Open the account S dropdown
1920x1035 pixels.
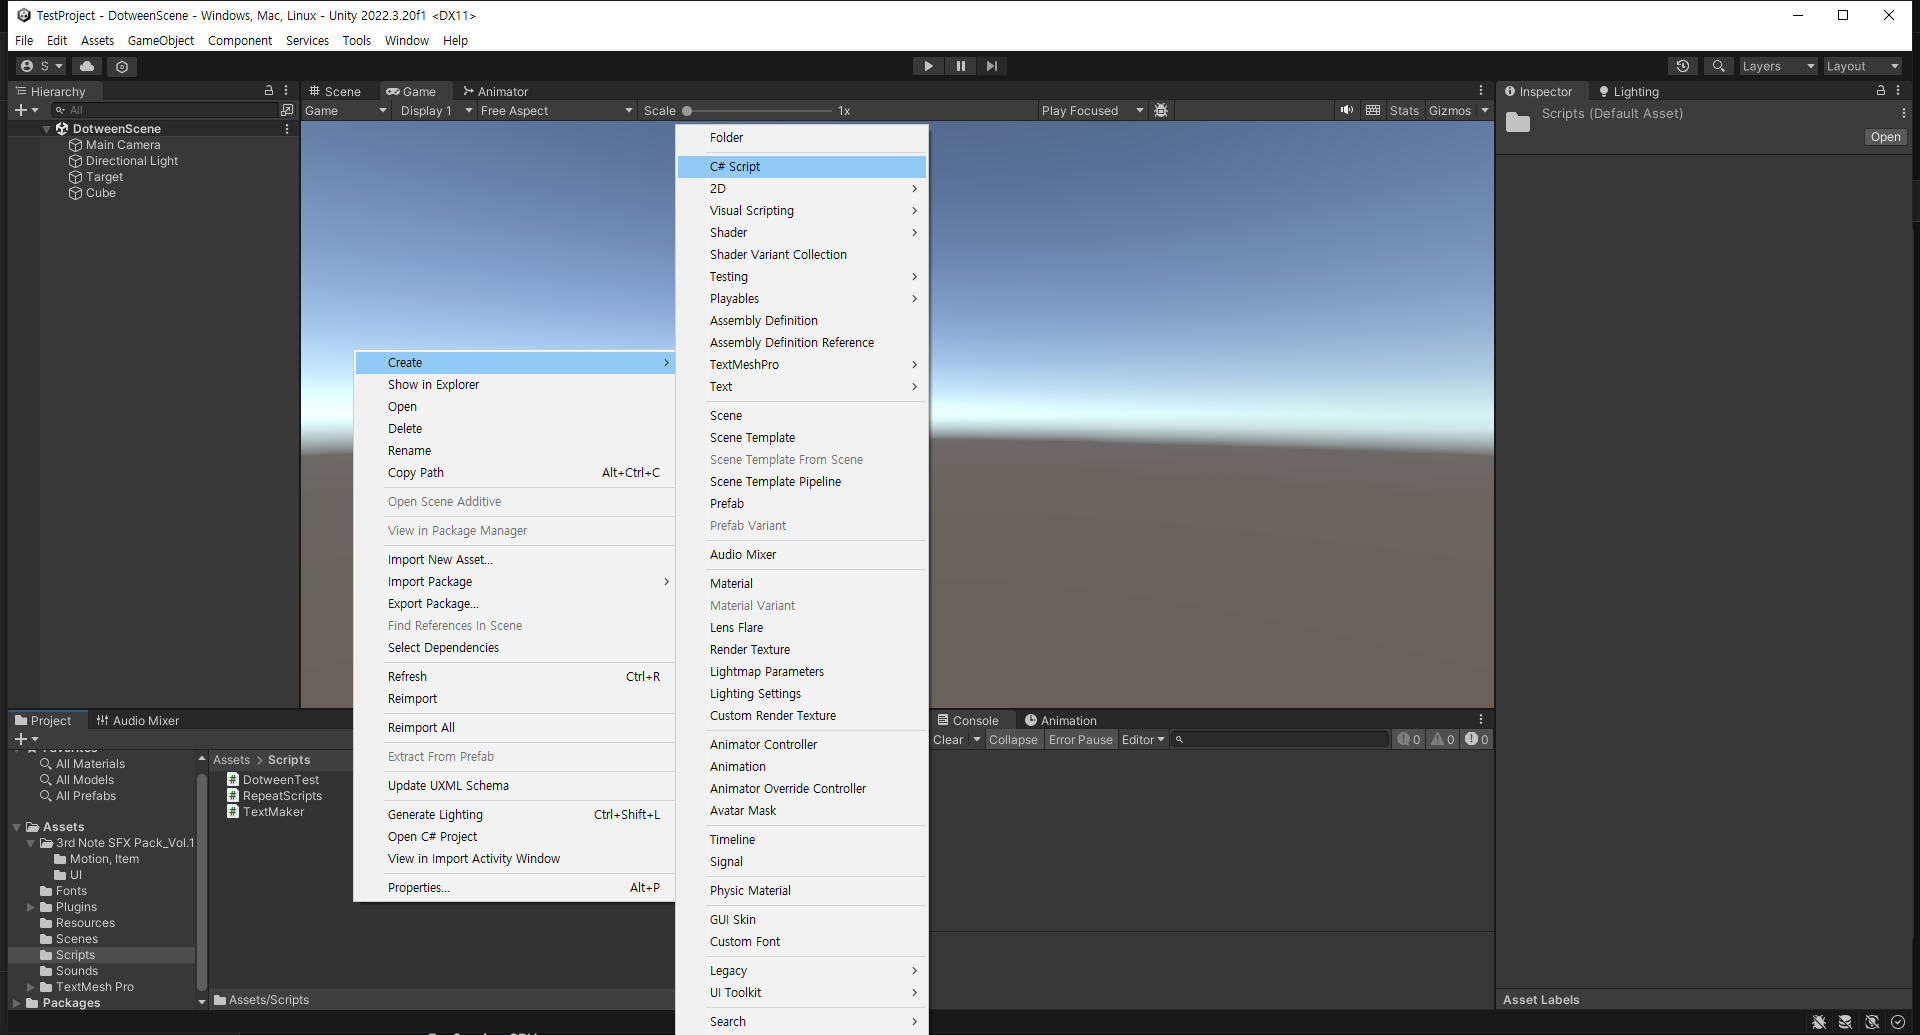point(40,66)
